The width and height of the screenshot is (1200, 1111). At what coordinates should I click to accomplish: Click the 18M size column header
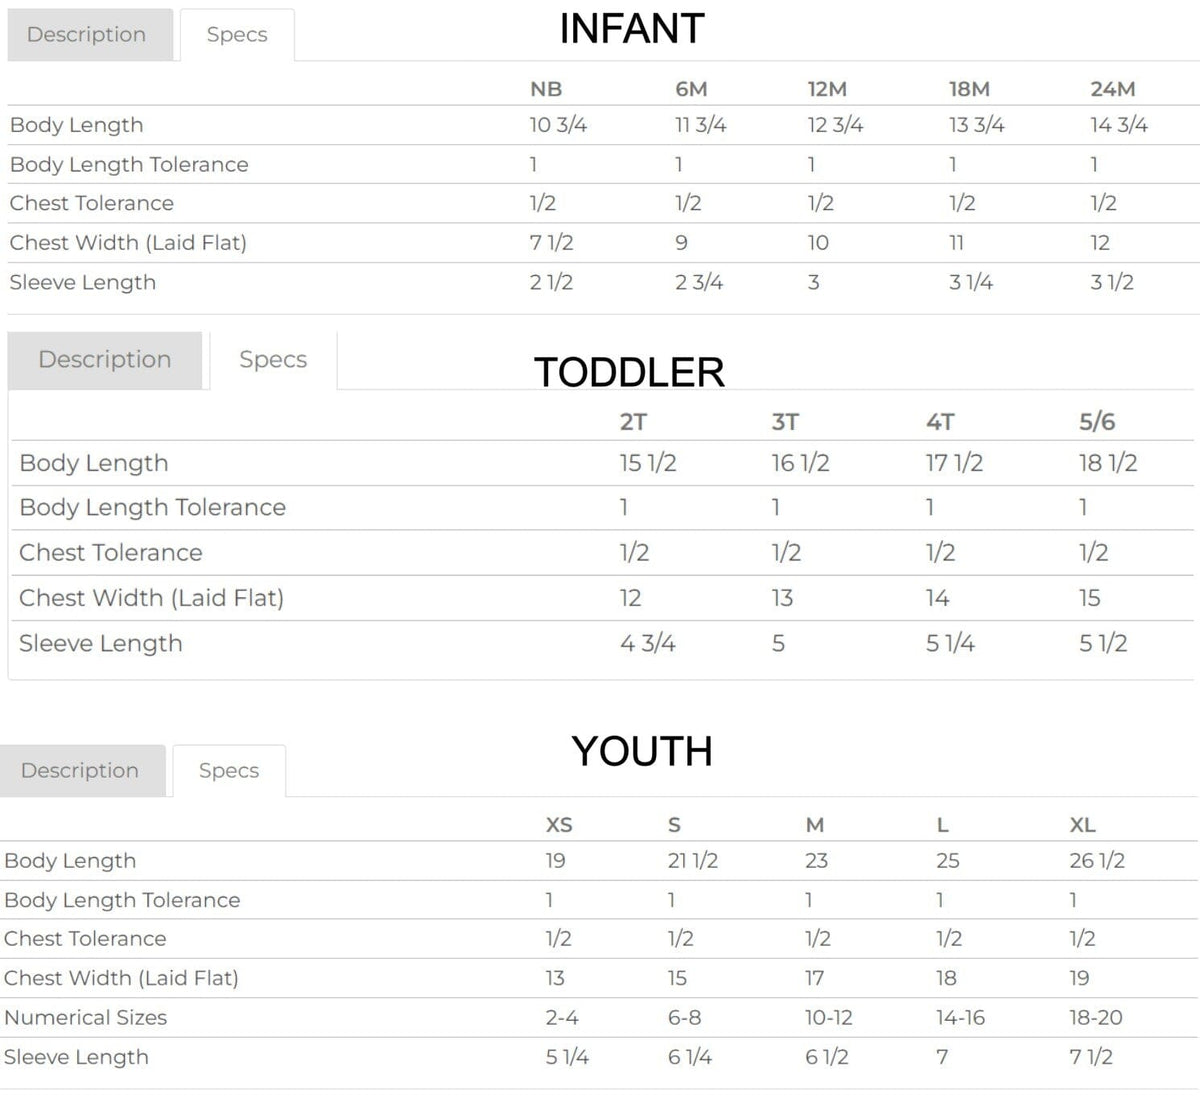(969, 89)
